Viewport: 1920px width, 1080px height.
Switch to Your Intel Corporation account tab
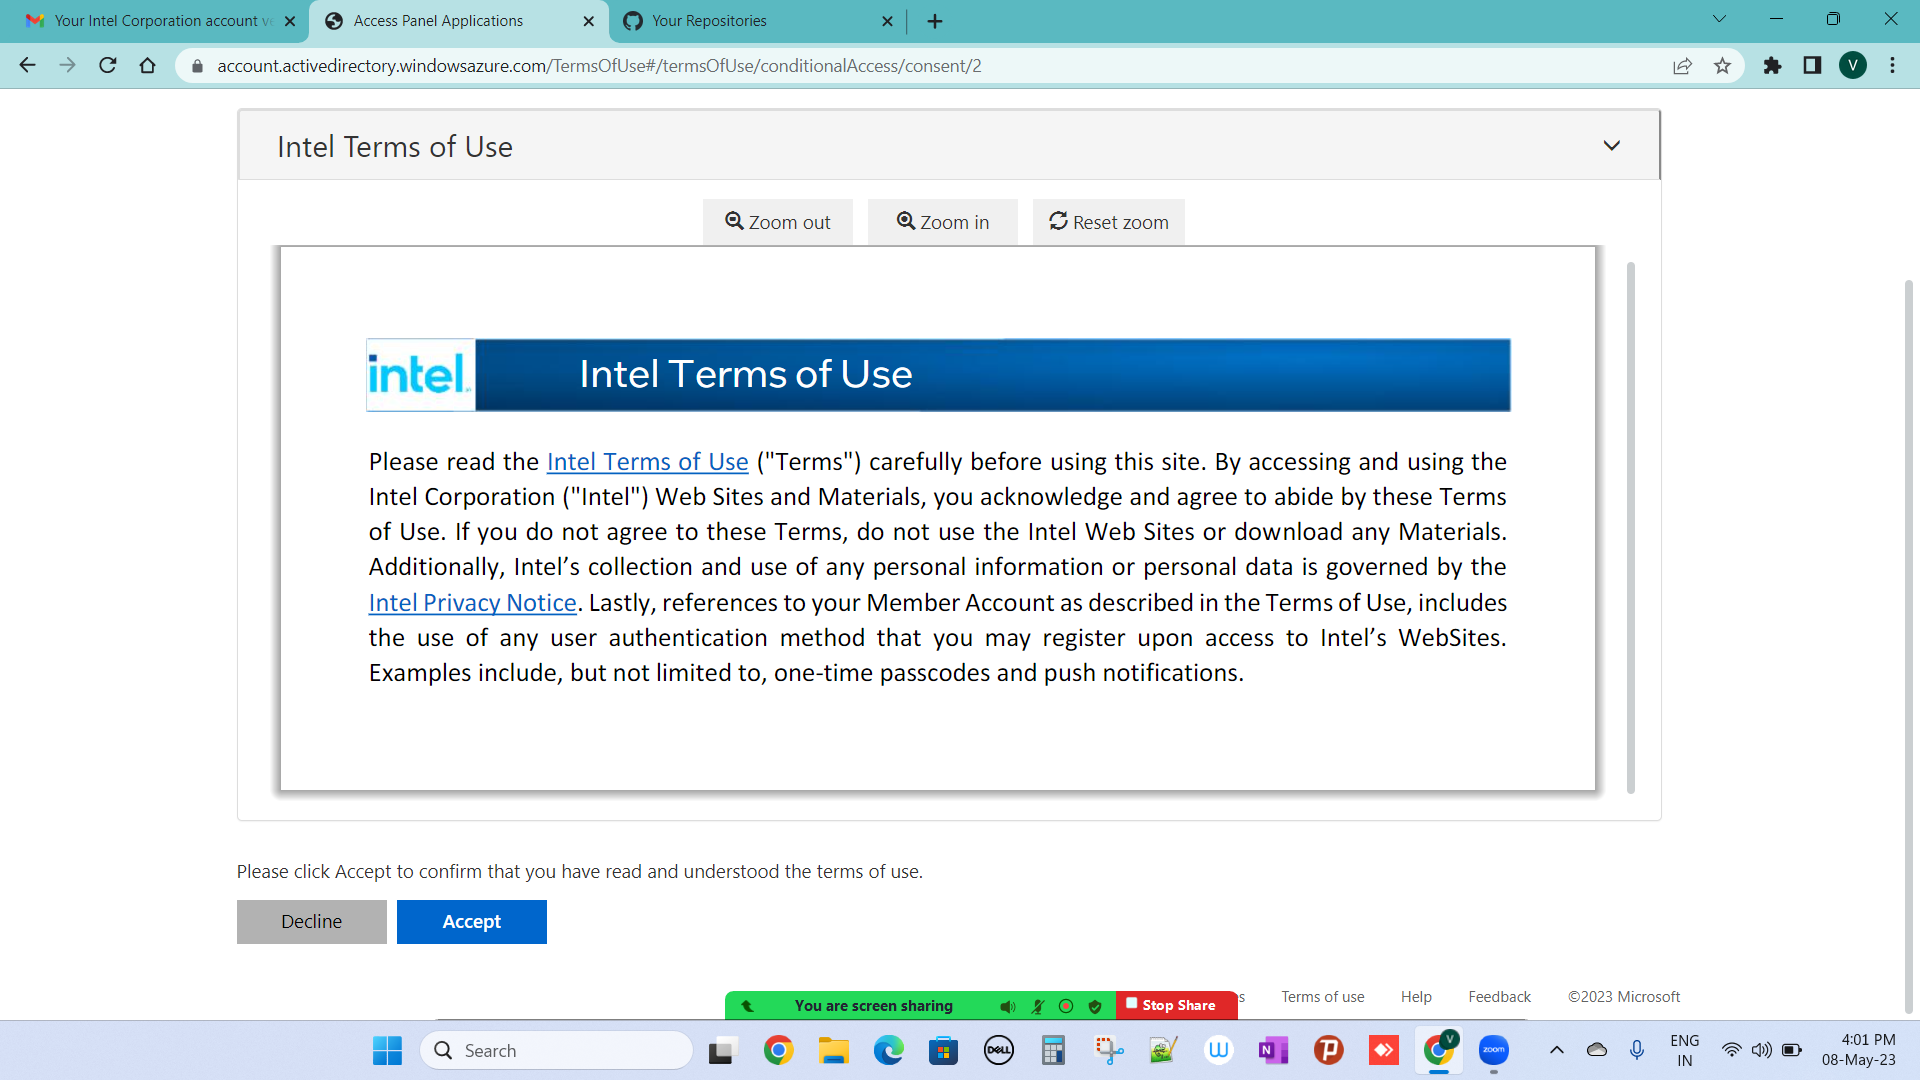160,21
